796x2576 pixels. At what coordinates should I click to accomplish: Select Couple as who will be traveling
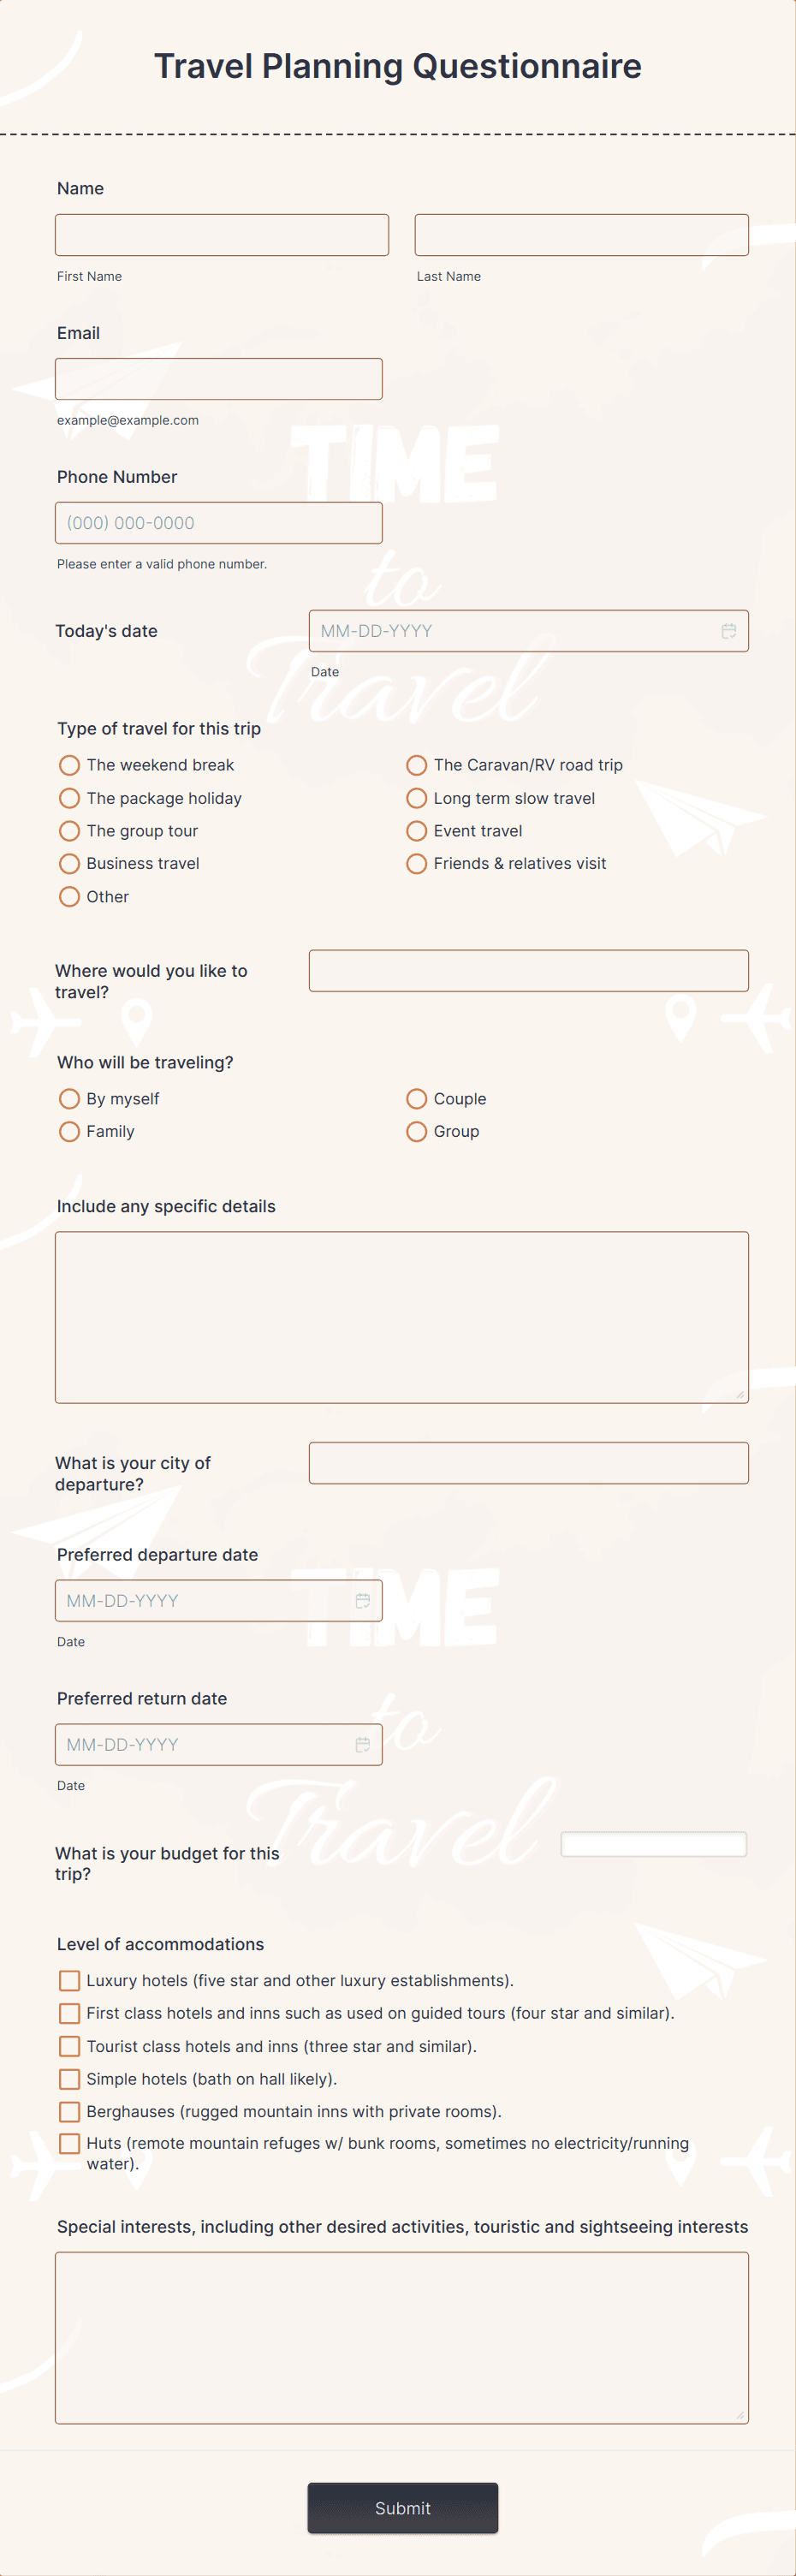(416, 1098)
